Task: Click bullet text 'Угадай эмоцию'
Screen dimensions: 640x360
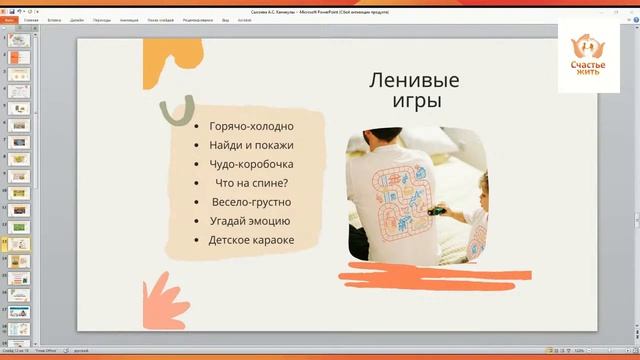Action: pyautogui.click(x=250, y=221)
